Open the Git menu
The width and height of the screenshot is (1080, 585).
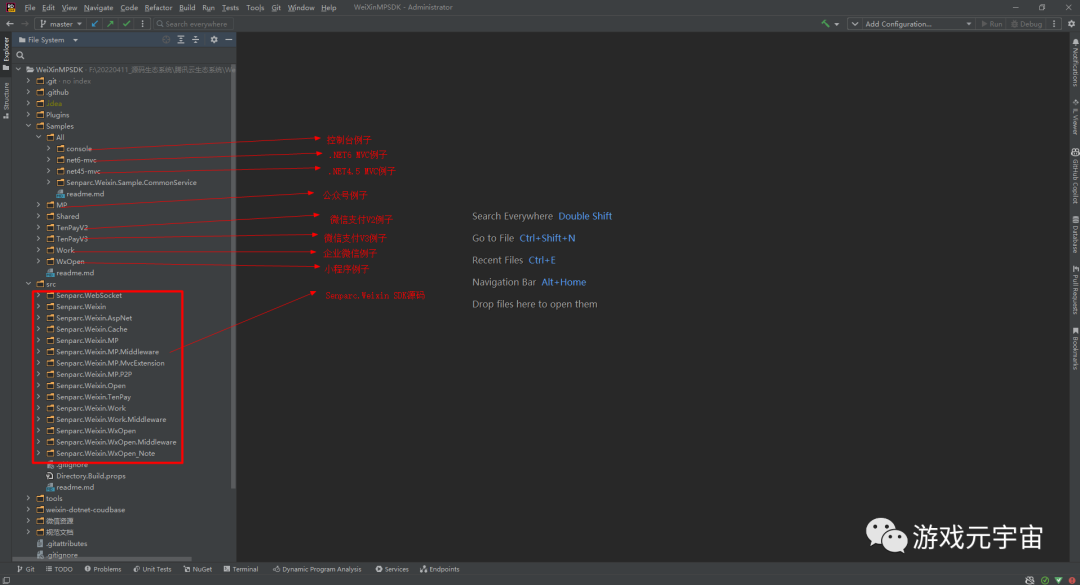276,8
